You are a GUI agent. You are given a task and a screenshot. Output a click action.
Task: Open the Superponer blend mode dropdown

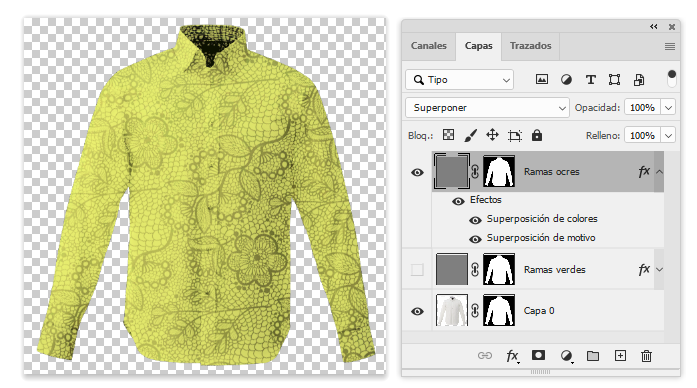point(487,108)
